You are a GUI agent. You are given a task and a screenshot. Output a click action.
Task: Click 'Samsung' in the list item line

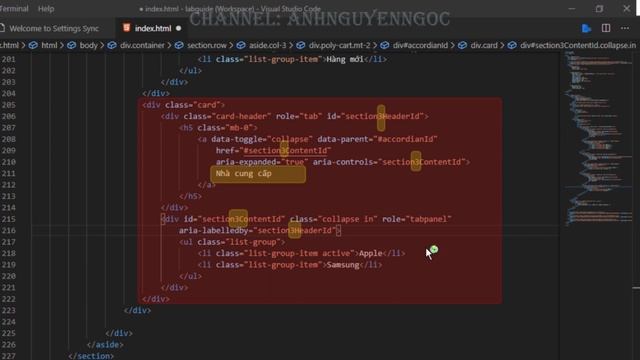coord(343,265)
